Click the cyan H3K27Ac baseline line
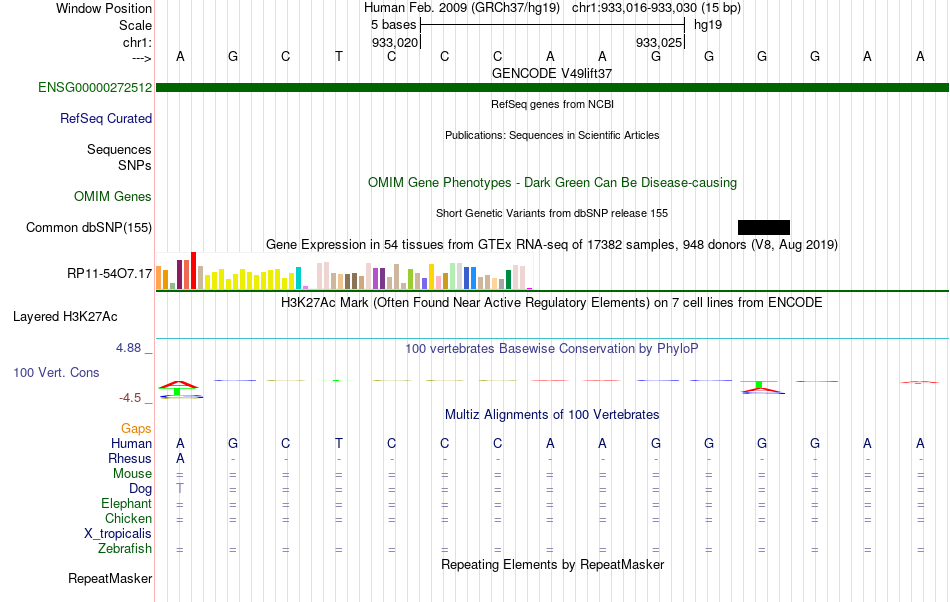This screenshot has width=950, height=602. [552, 339]
